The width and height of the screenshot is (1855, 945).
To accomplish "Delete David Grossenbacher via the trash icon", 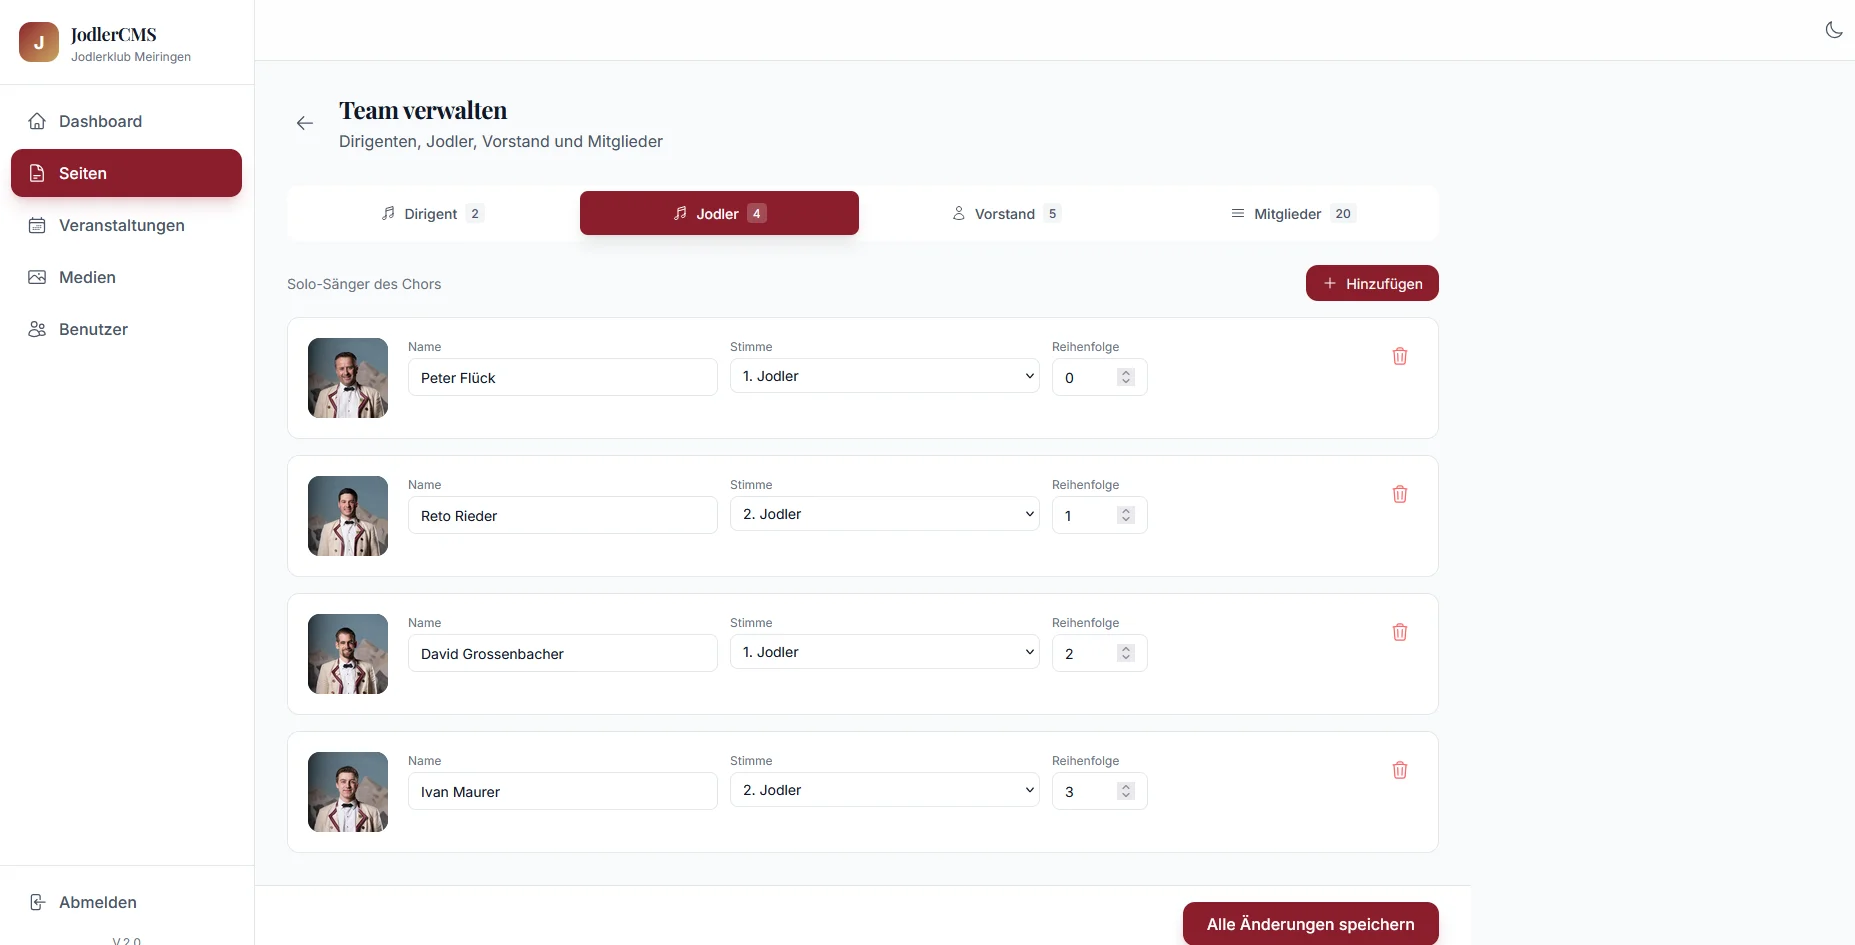I will coord(1399,632).
